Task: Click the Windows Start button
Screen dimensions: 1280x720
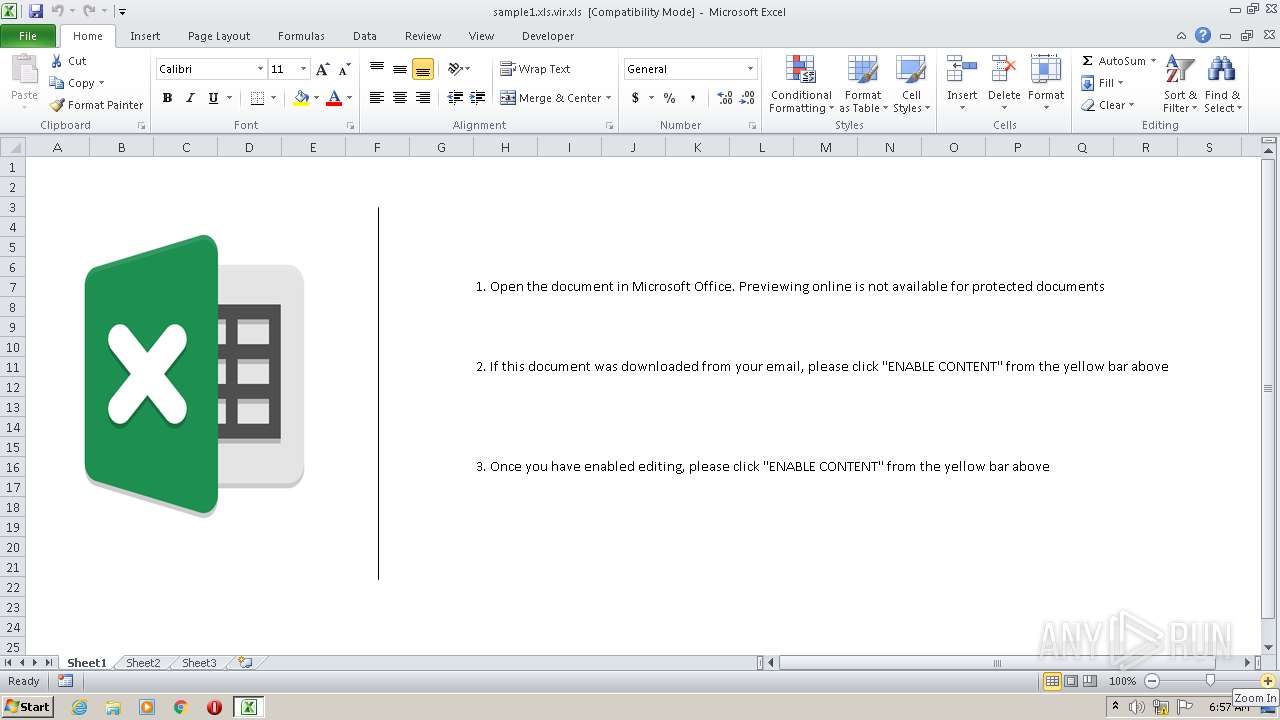Action: tap(27, 706)
